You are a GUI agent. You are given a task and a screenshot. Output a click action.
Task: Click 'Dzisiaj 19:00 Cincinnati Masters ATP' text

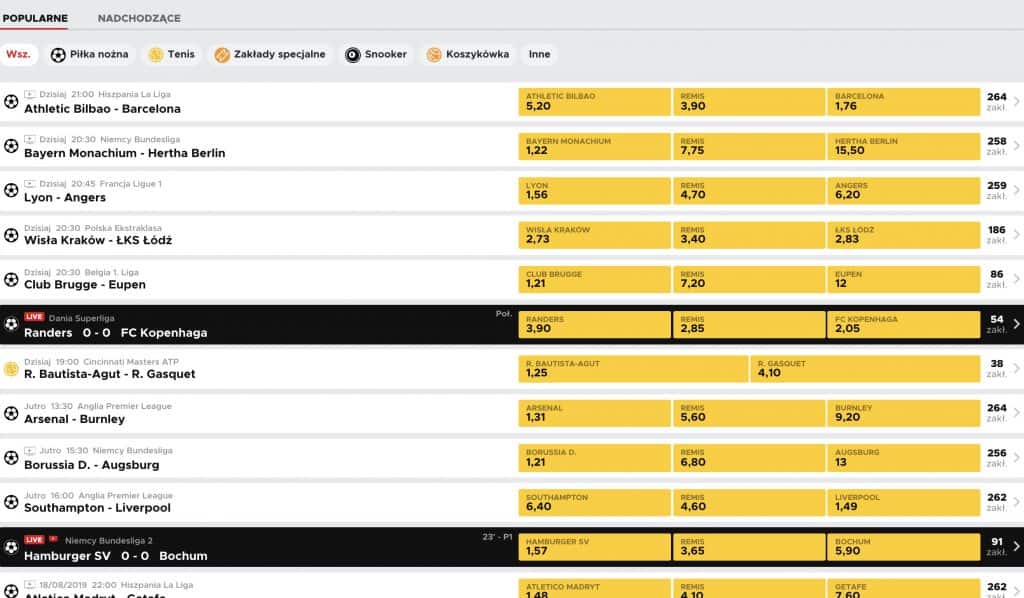coord(101,362)
